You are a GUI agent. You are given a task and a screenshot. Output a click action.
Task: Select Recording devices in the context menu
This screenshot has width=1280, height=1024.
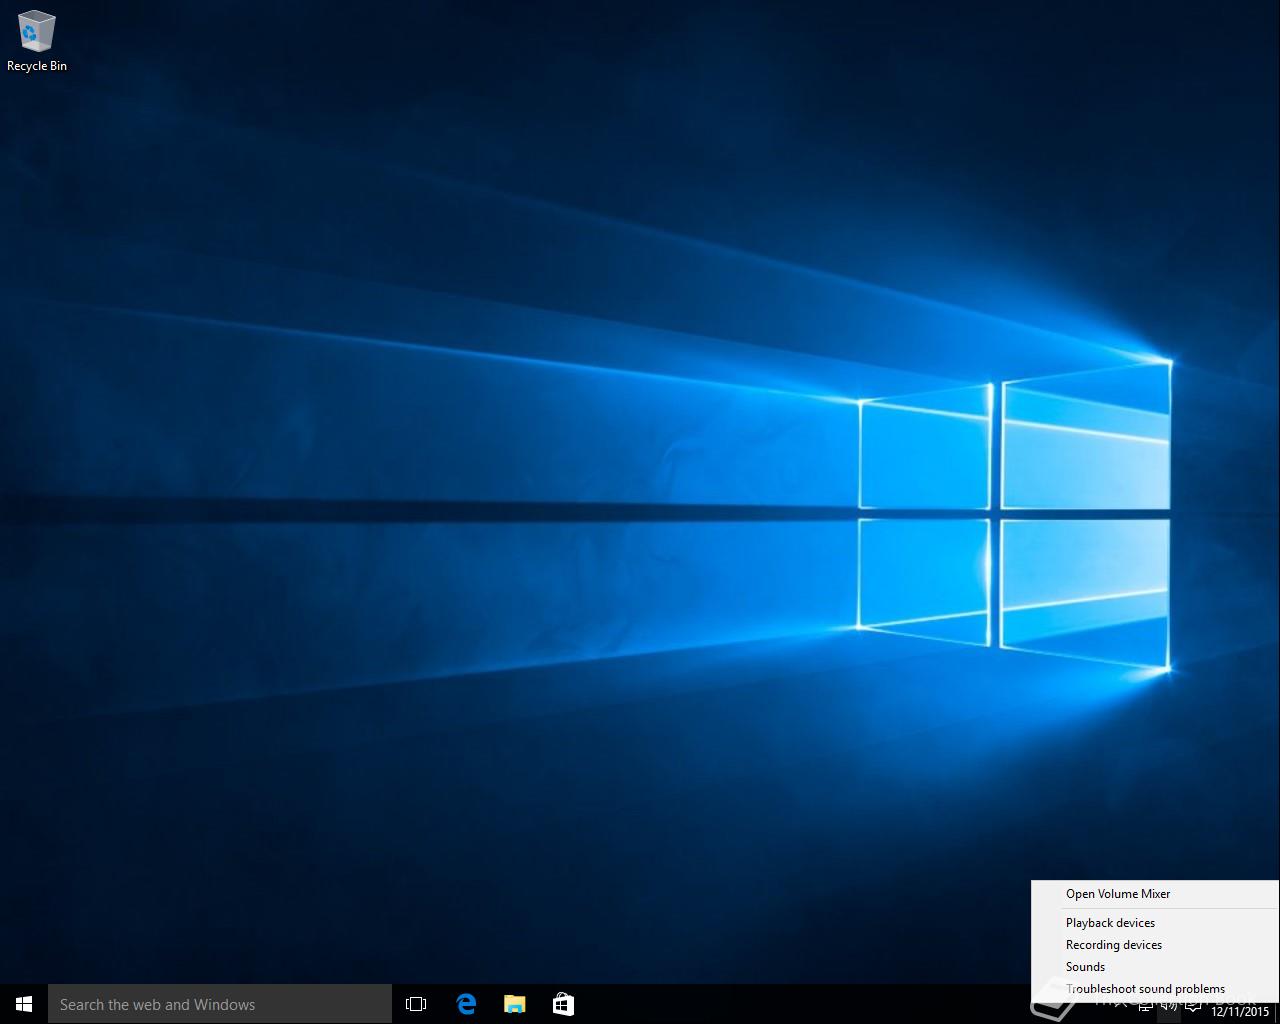[x=1155, y=945]
